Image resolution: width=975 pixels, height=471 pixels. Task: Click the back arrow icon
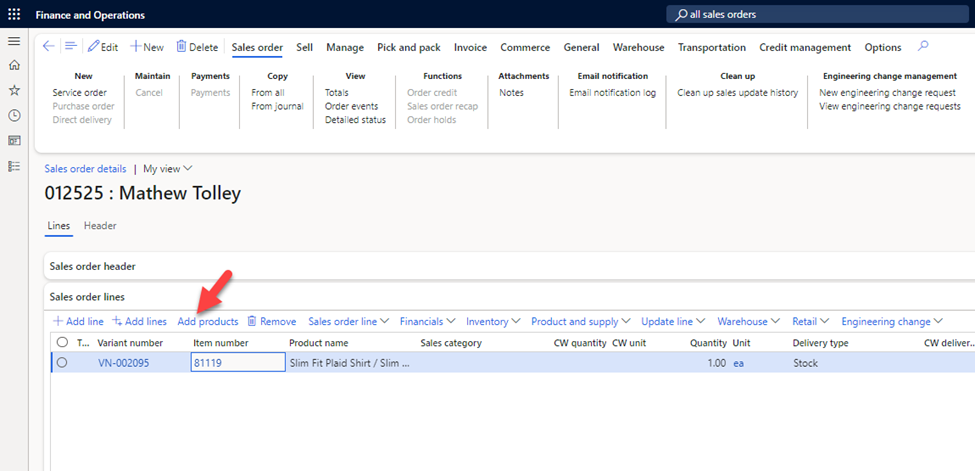(49, 47)
